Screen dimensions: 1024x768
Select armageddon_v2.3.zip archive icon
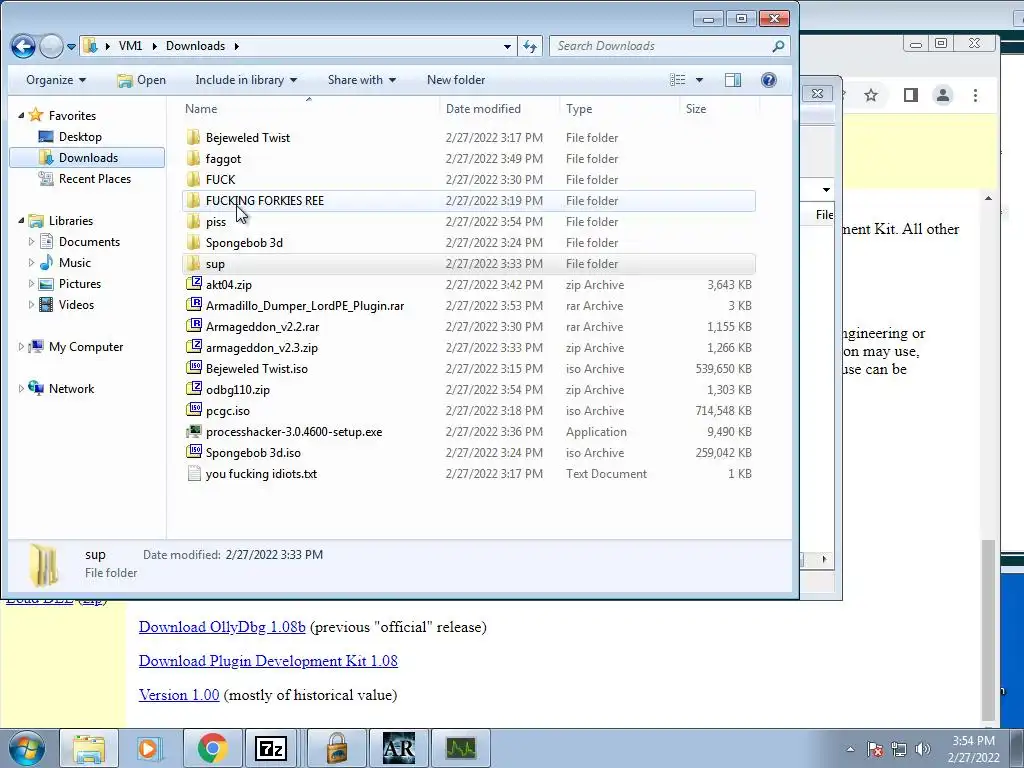[x=193, y=347]
